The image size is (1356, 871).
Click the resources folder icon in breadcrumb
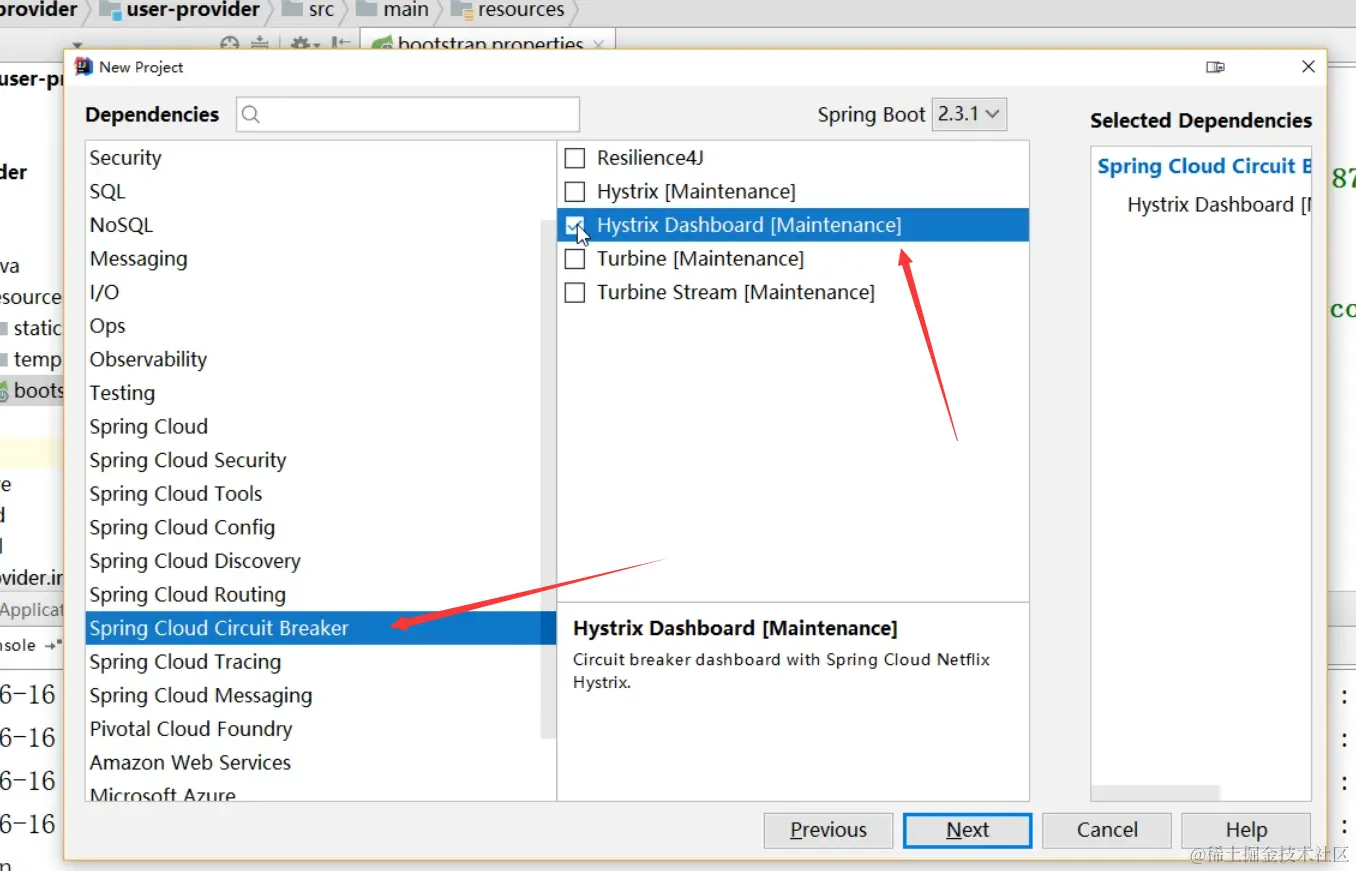[x=462, y=10]
